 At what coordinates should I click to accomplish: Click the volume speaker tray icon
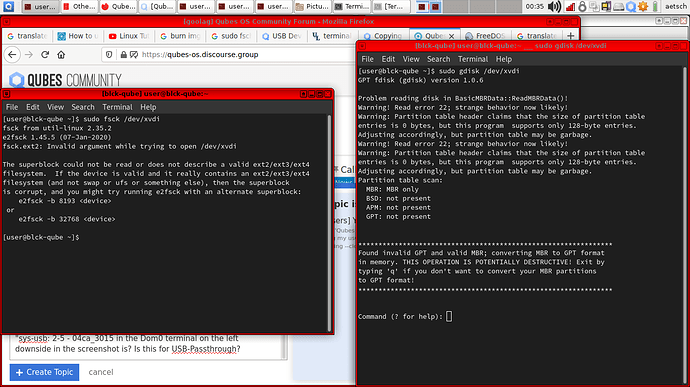coord(554,6)
